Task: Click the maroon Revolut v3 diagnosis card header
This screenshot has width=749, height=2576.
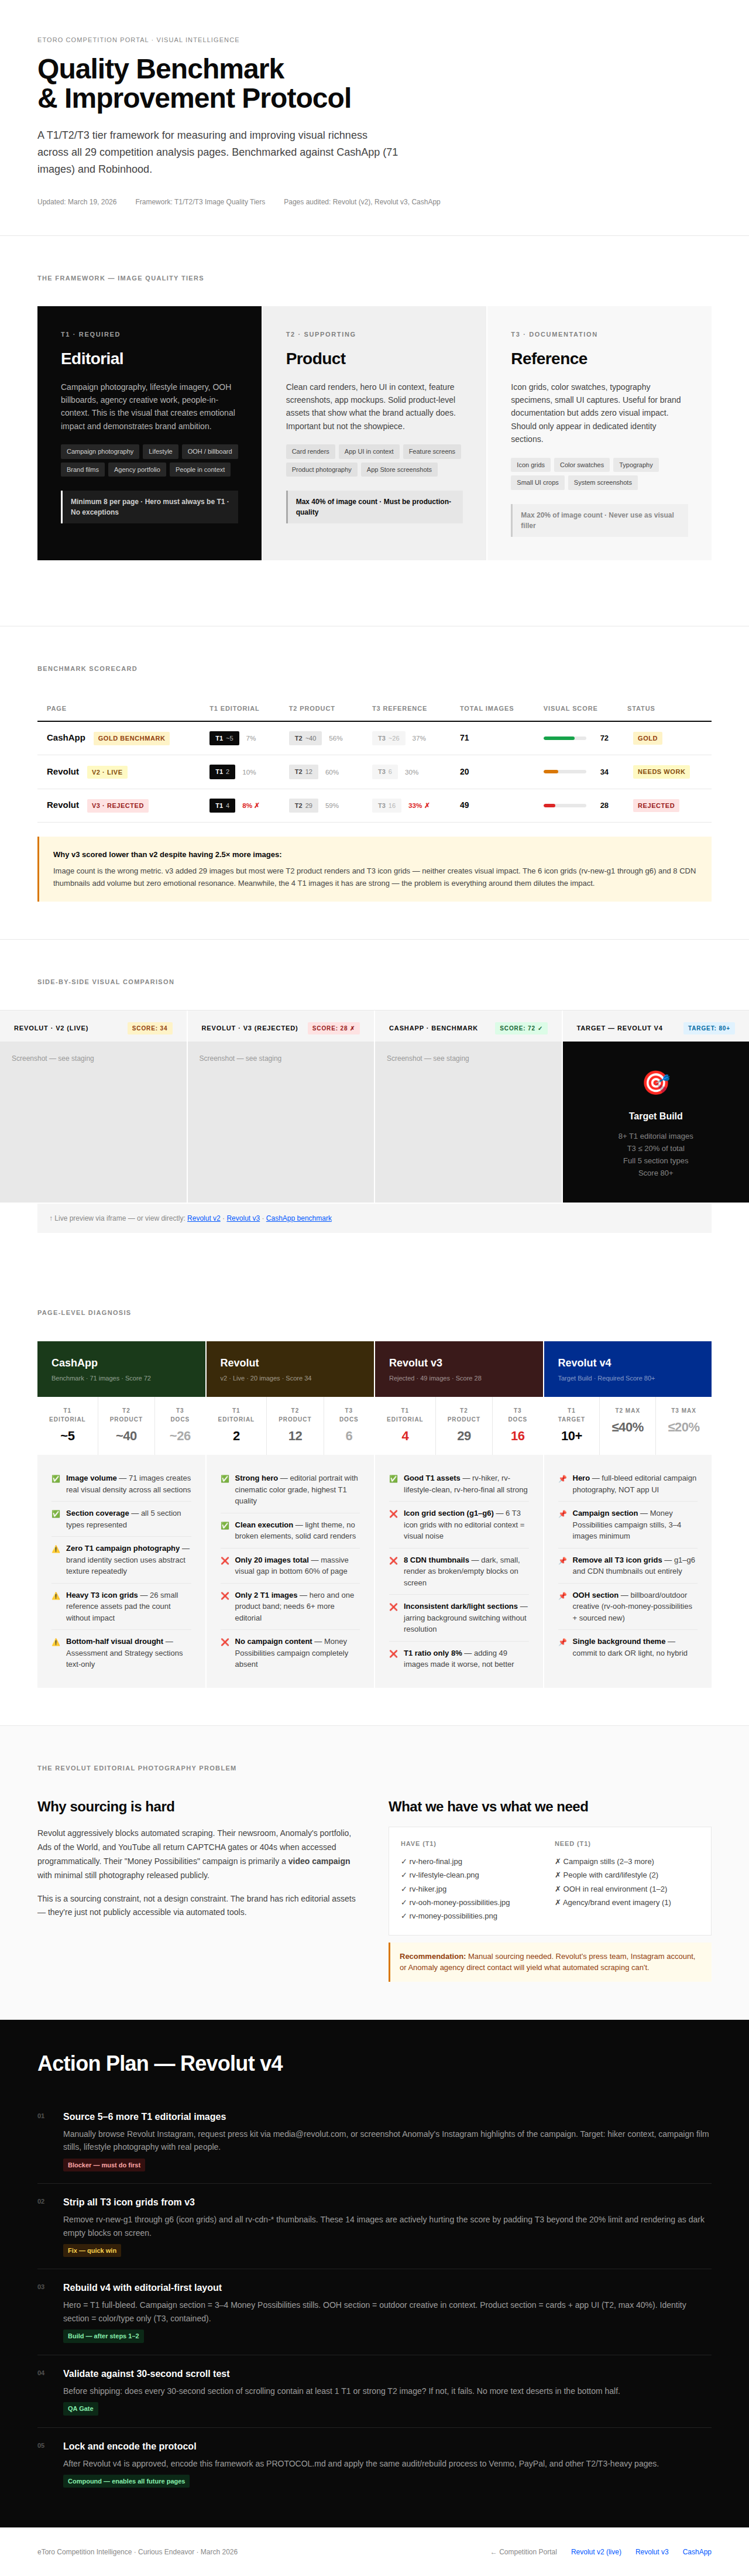Action: pos(459,1369)
